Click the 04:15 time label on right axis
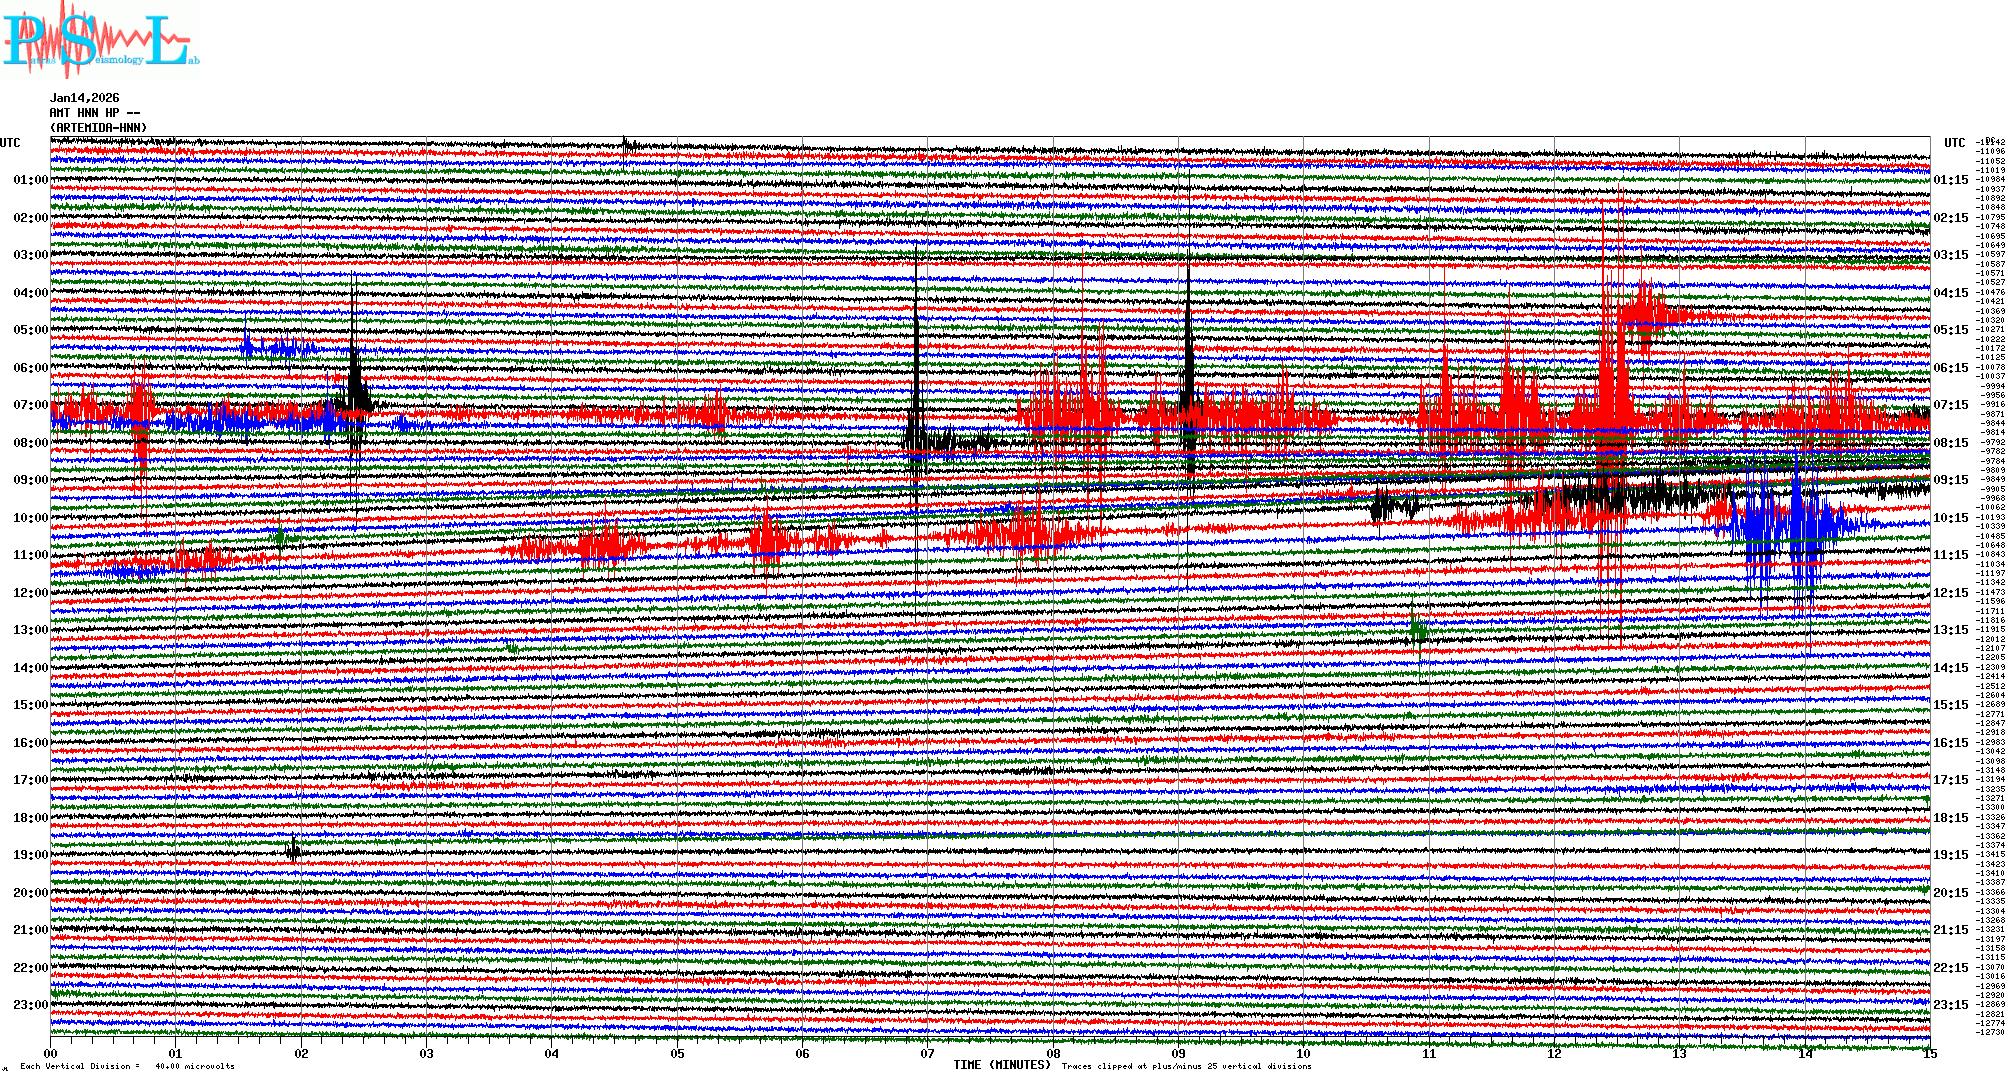 point(1950,293)
